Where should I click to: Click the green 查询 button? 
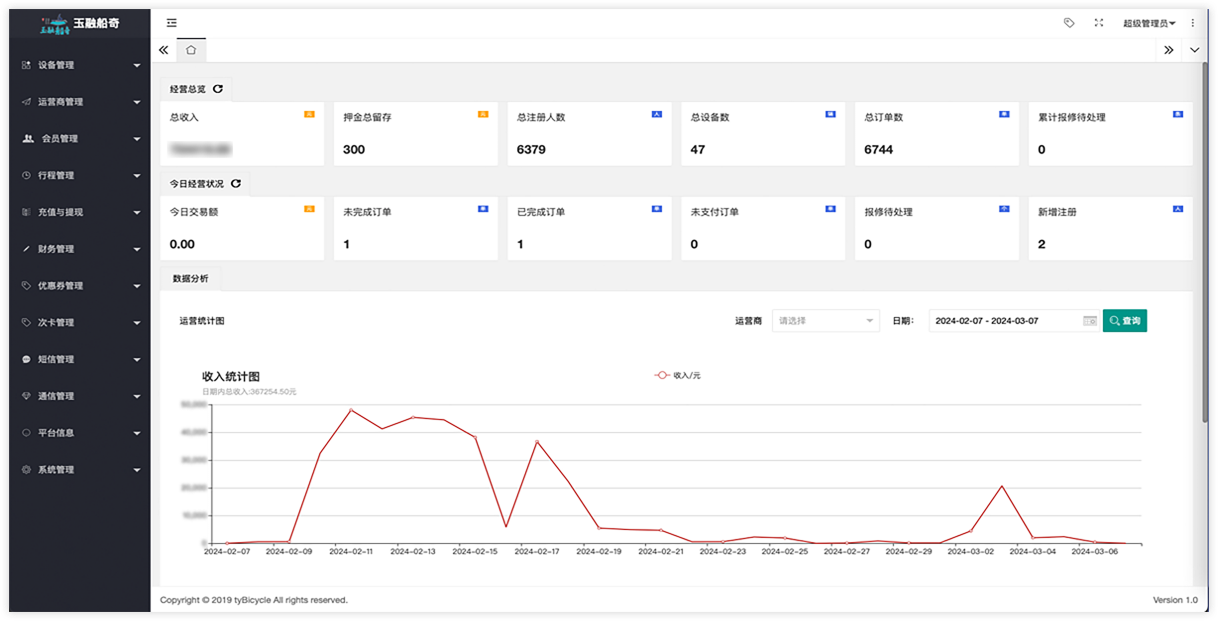pyautogui.click(x=1125, y=321)
